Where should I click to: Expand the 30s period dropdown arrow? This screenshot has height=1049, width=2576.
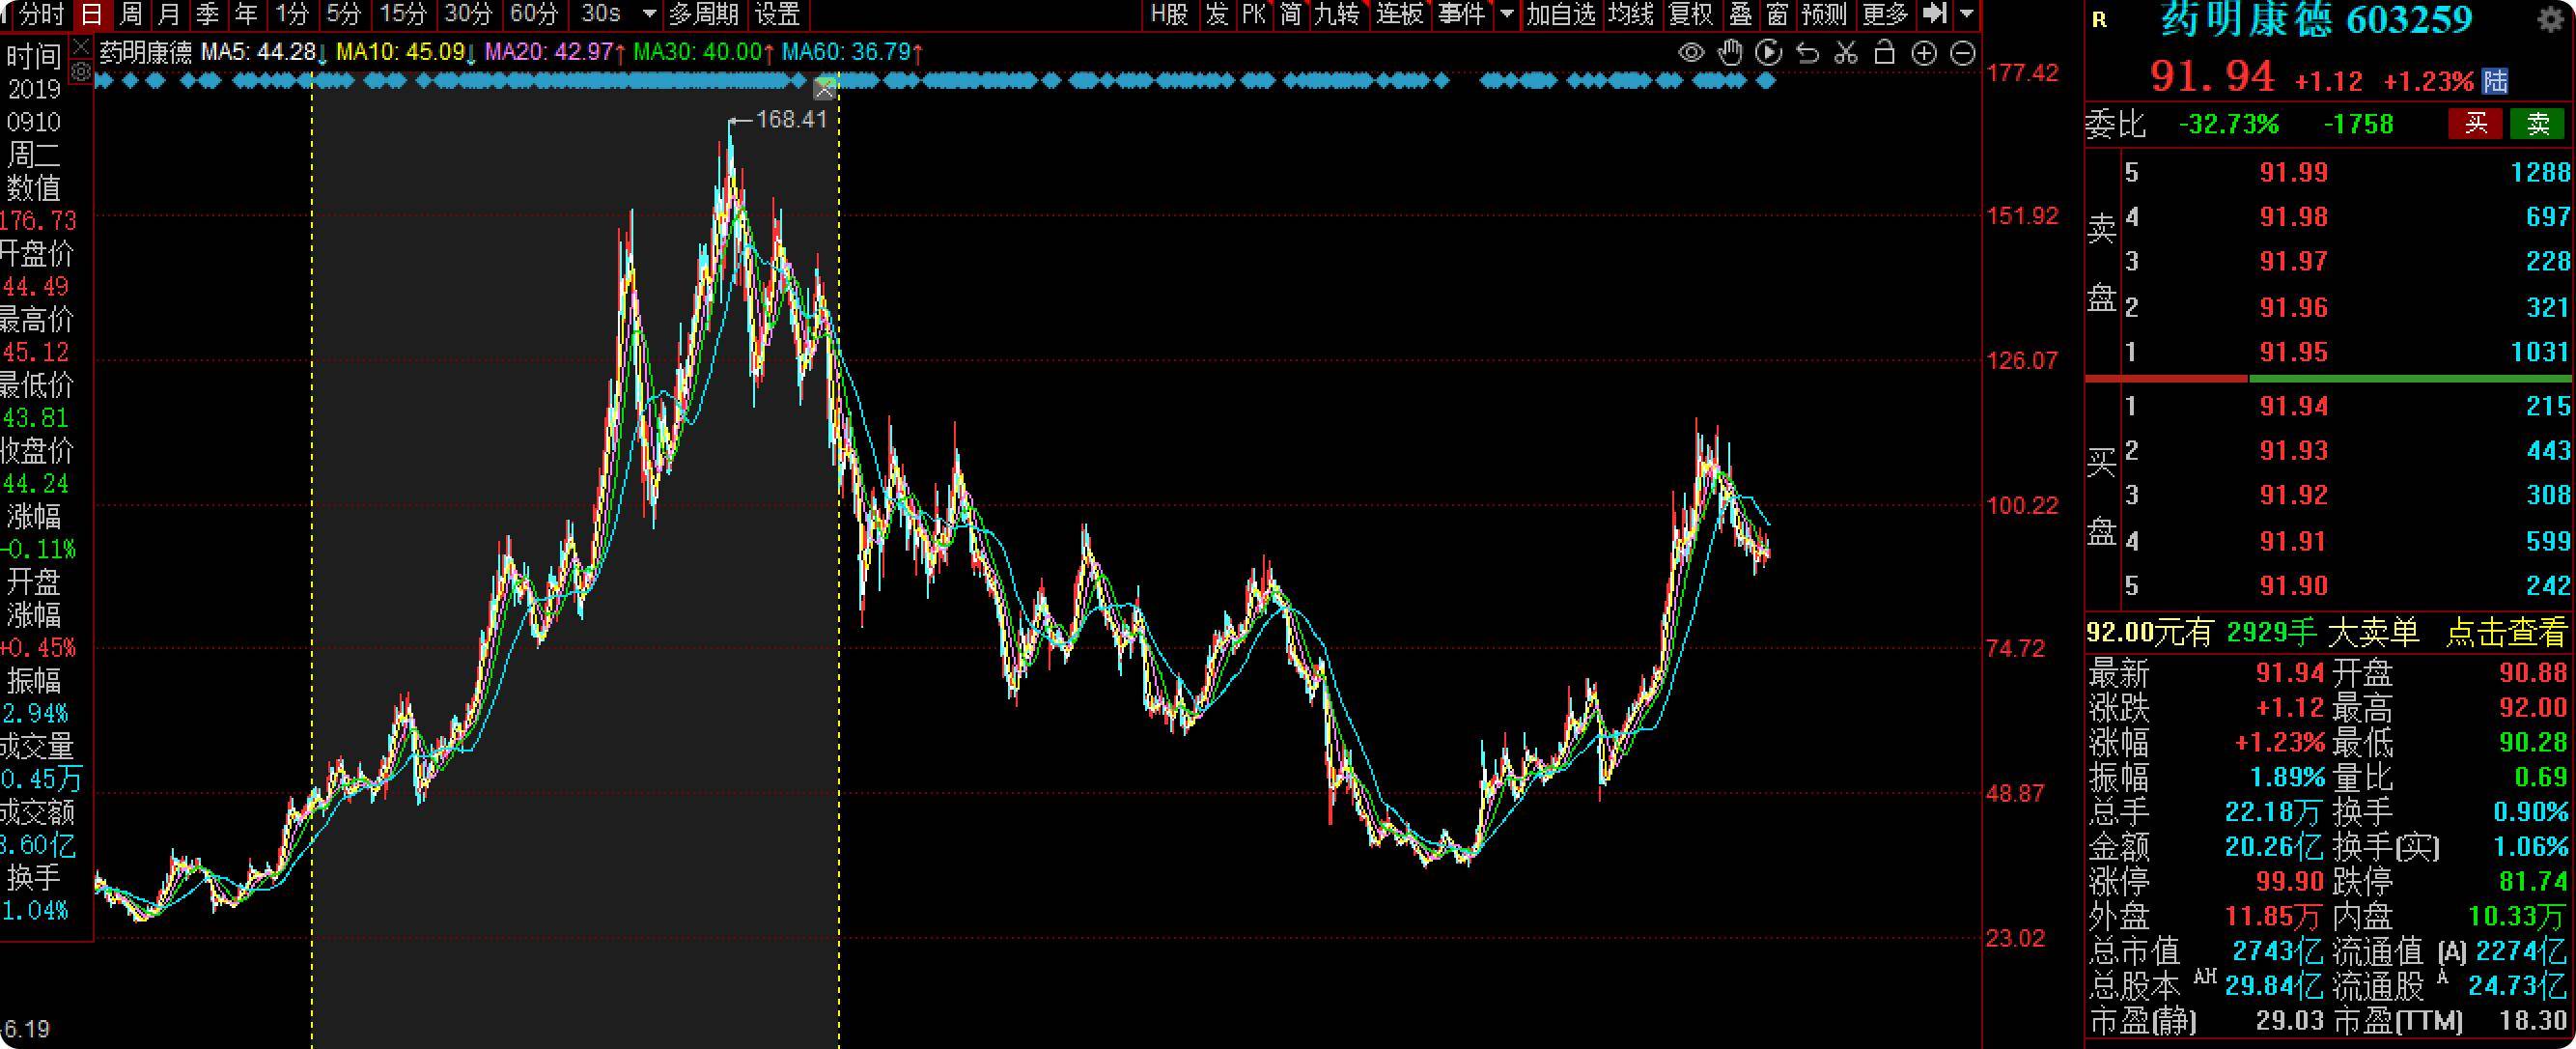coord(649,14)
